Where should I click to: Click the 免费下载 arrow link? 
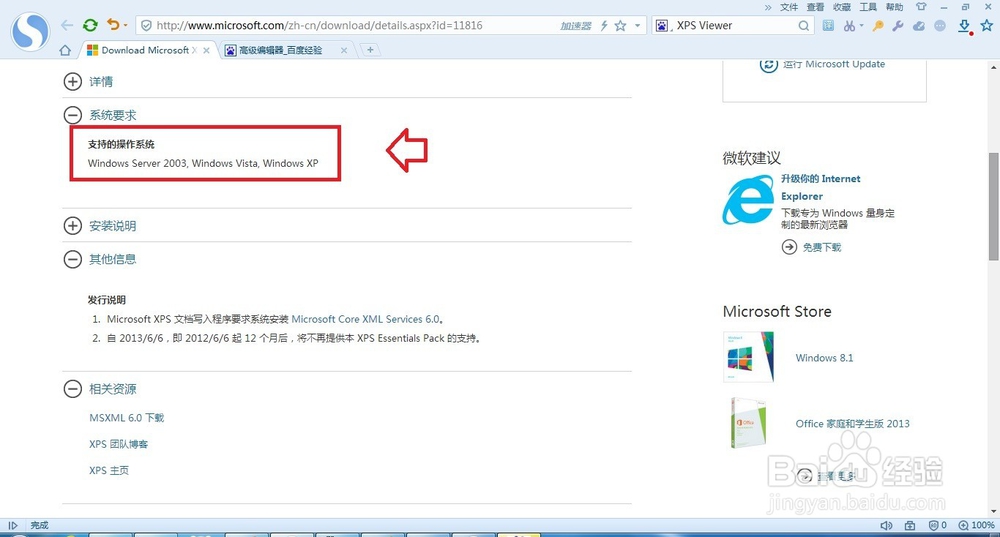[x=812, y=247]
